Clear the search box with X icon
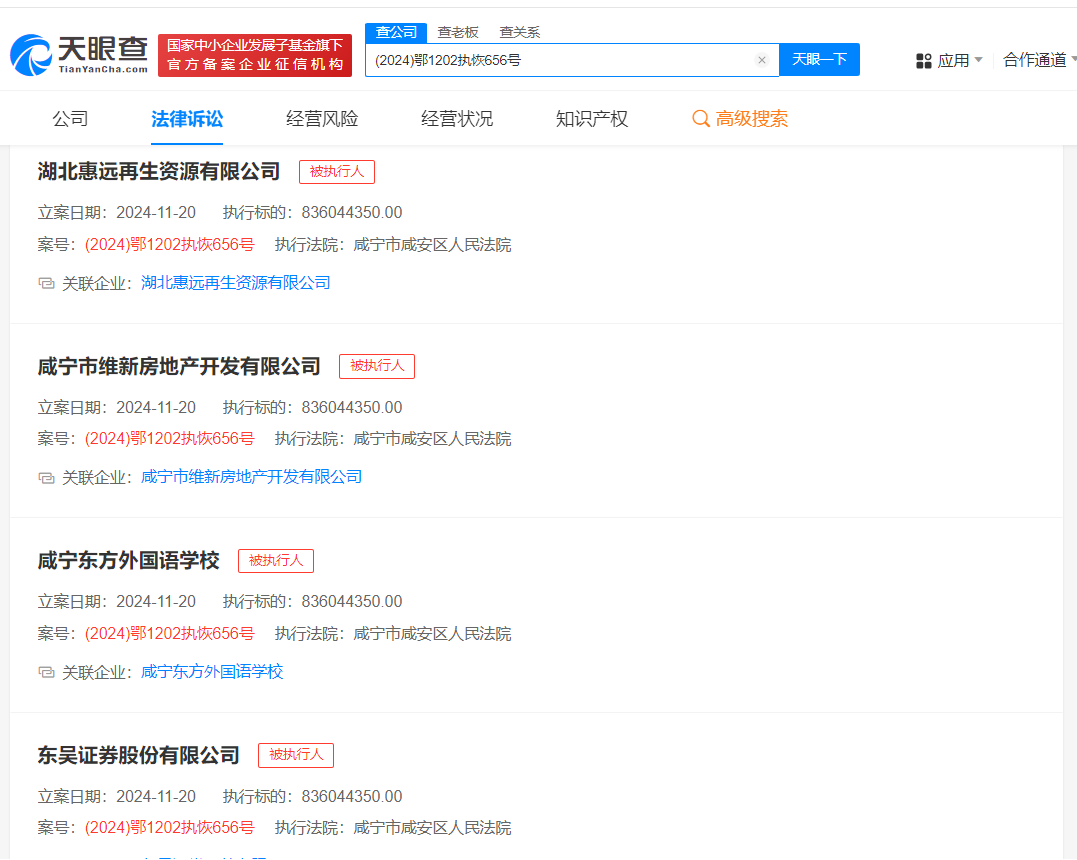This screenshot has height=860, width=1077. coord(761,60)
